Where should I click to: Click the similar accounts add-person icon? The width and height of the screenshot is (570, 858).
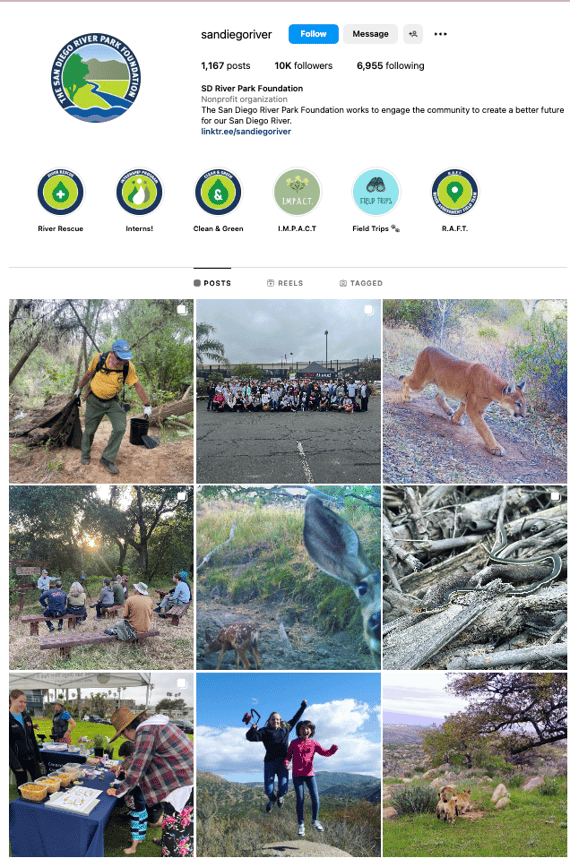pyautogui.click(x=413, y=34)
